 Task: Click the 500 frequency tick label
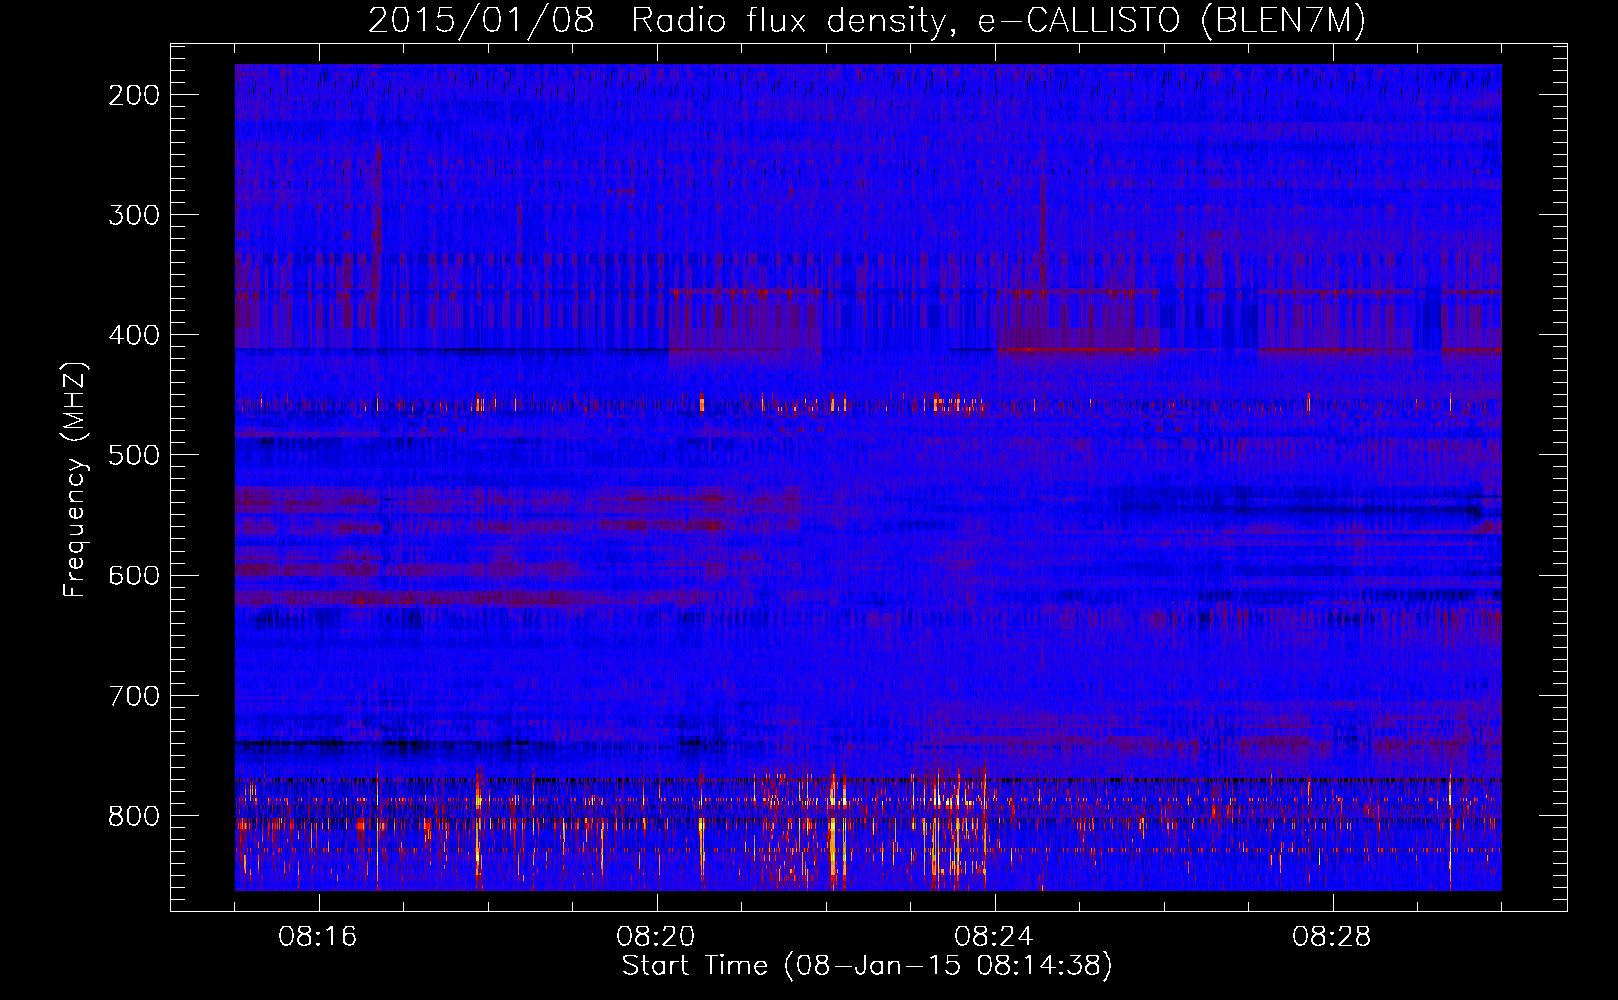[x=134, y=455]
